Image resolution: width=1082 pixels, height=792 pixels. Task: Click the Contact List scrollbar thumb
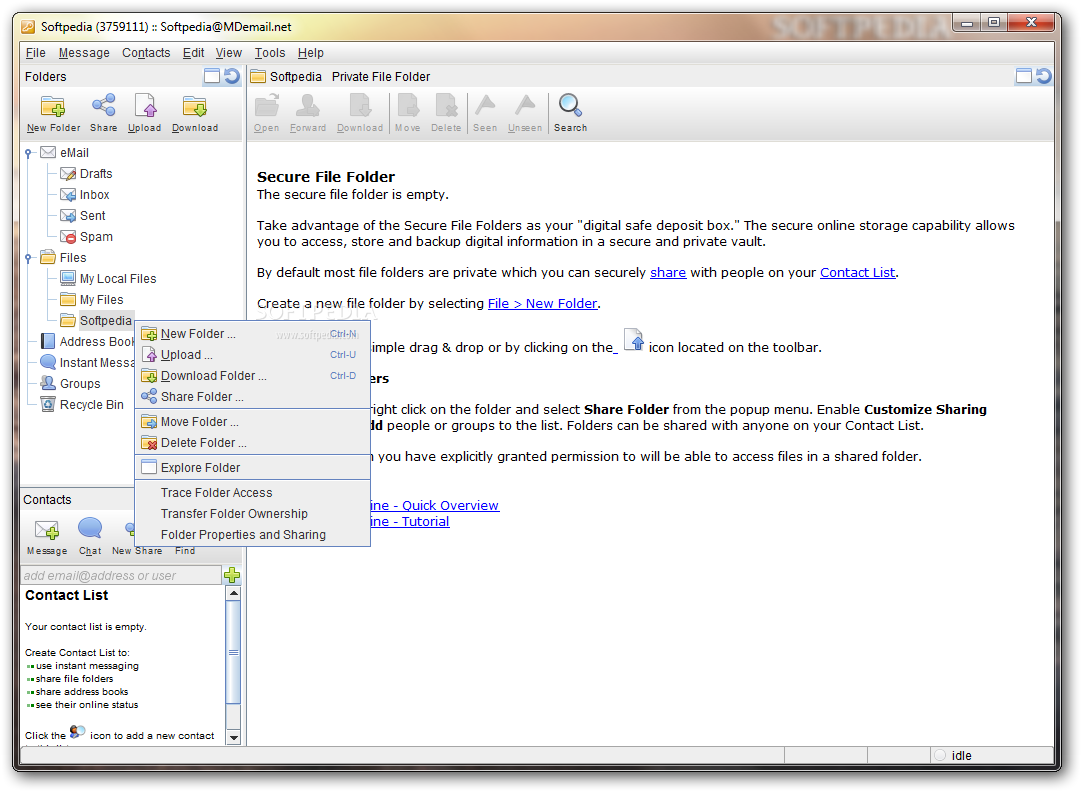point(233,652)
